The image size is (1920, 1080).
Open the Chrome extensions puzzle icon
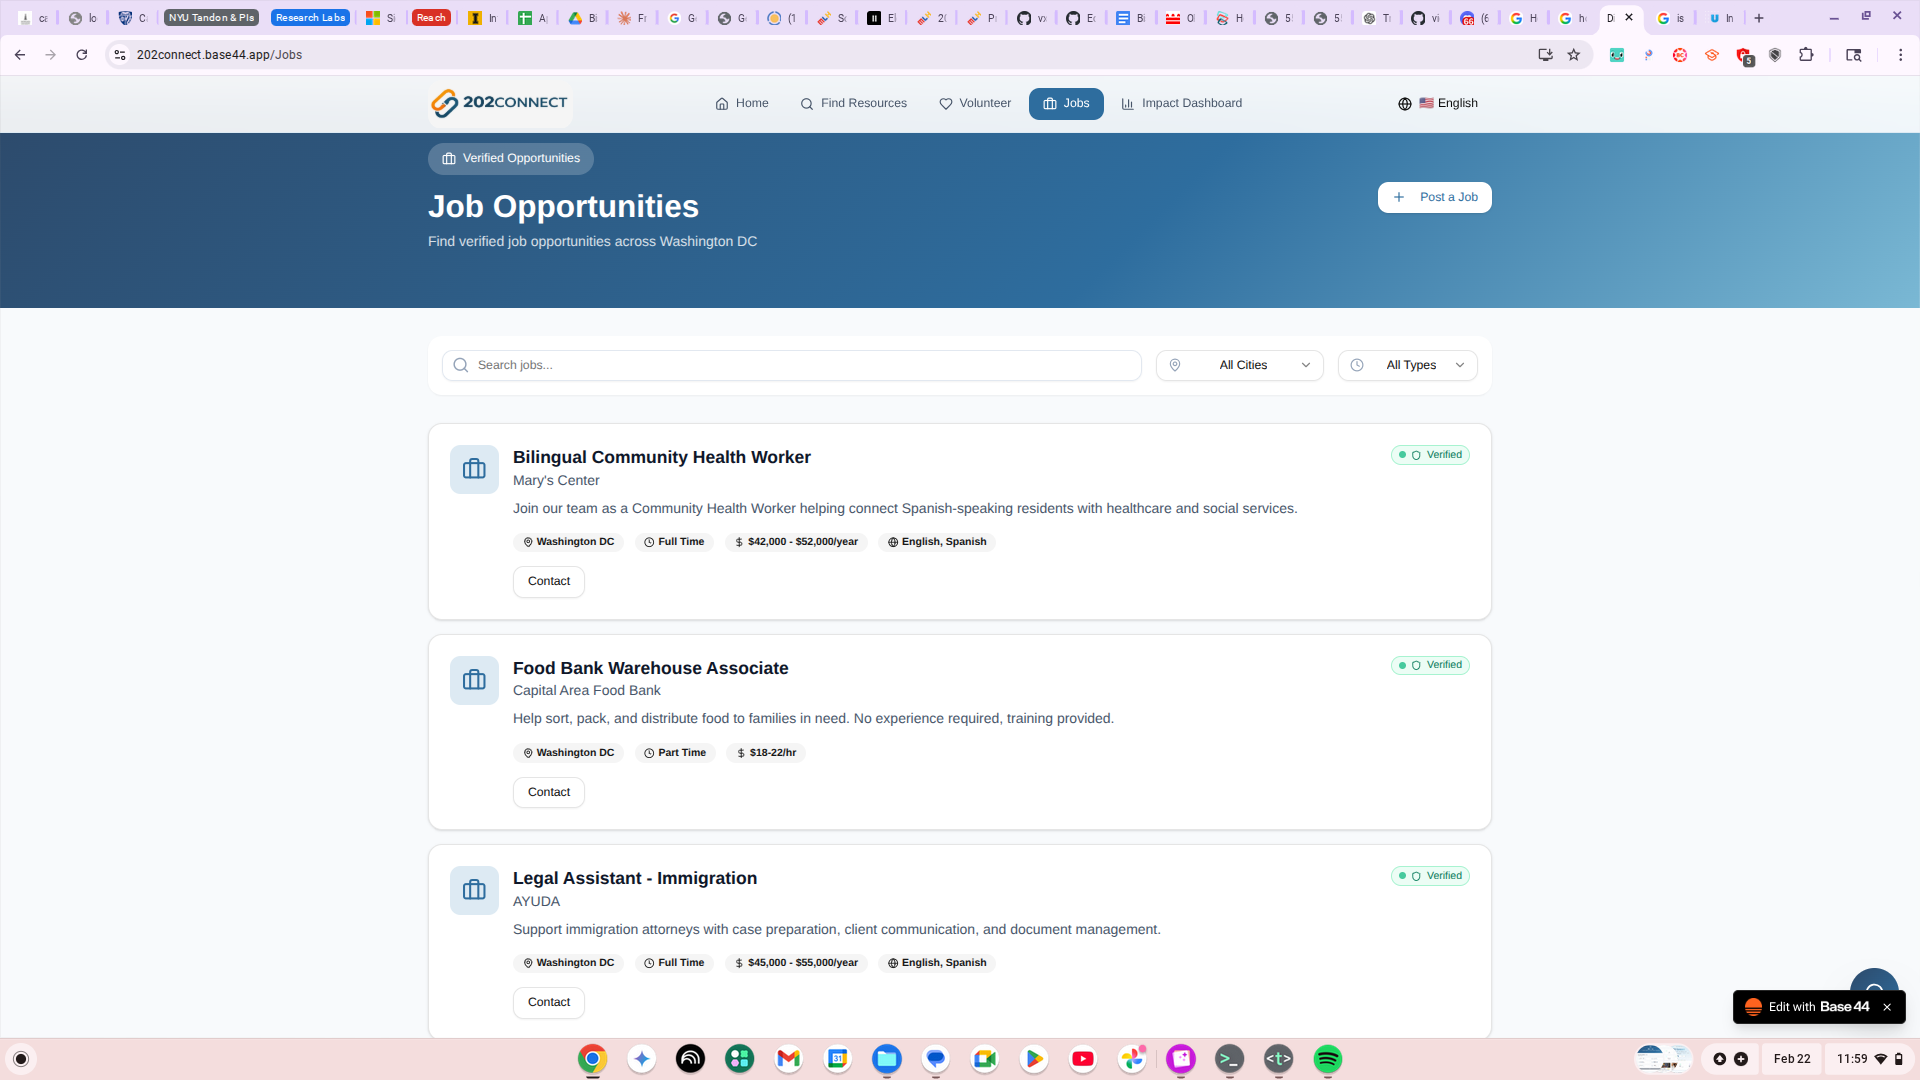point(1806,55)
